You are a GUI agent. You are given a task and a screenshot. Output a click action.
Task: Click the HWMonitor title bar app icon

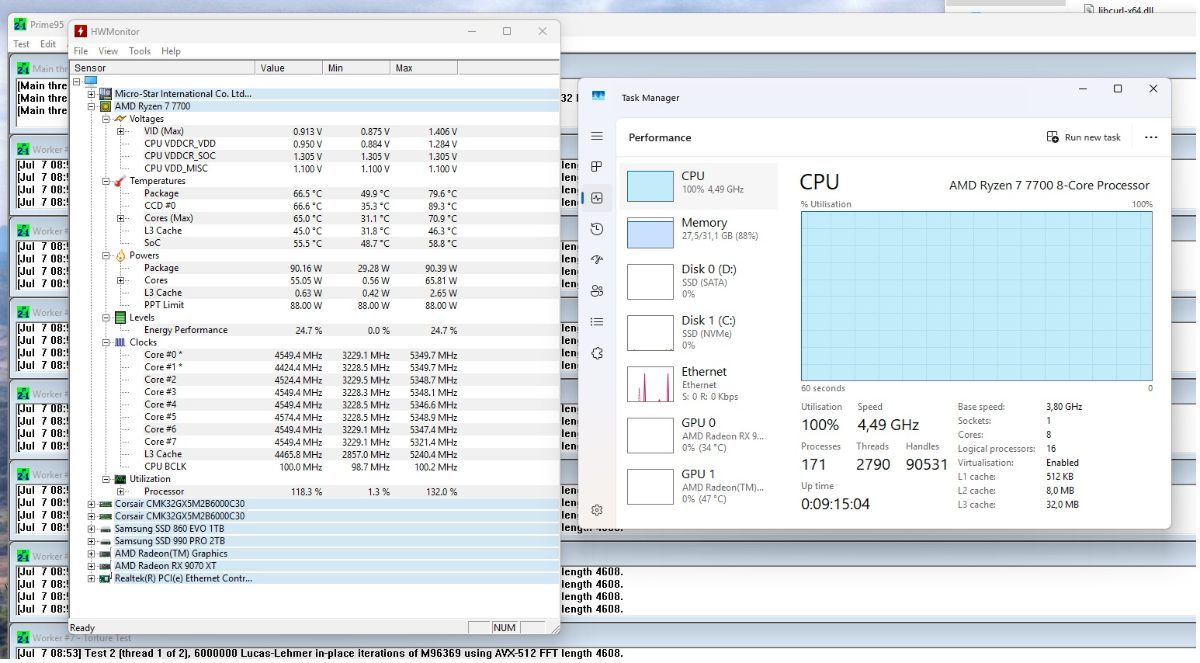click(79, 32)
